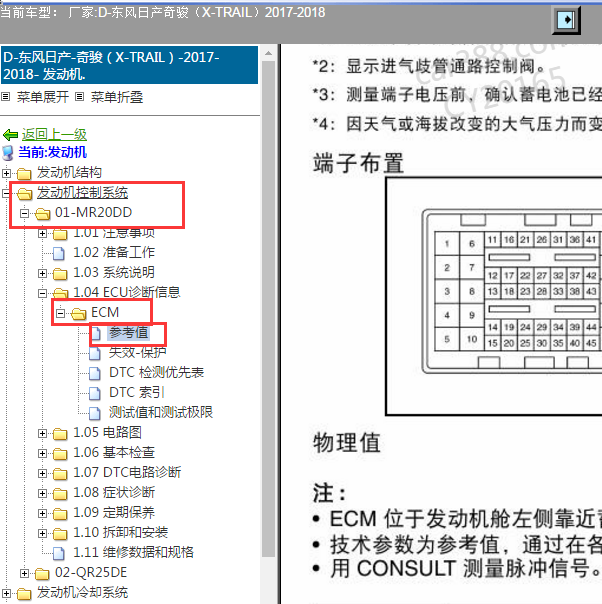Open 1.07 DTC电路诊断 item
Screen dimensions: 602x604
pos(127,473)
